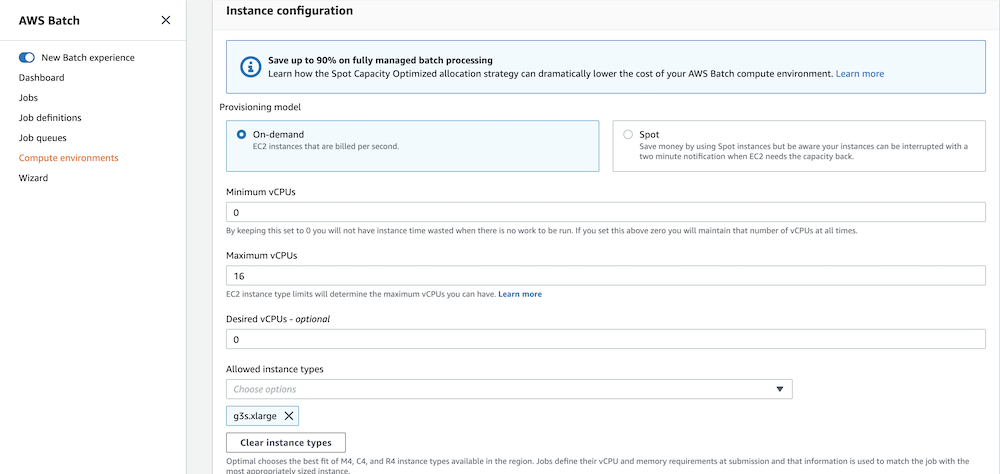Open Learn more link in Spot savings banner
Viewport: 1000px width, 474px height.
860,73
